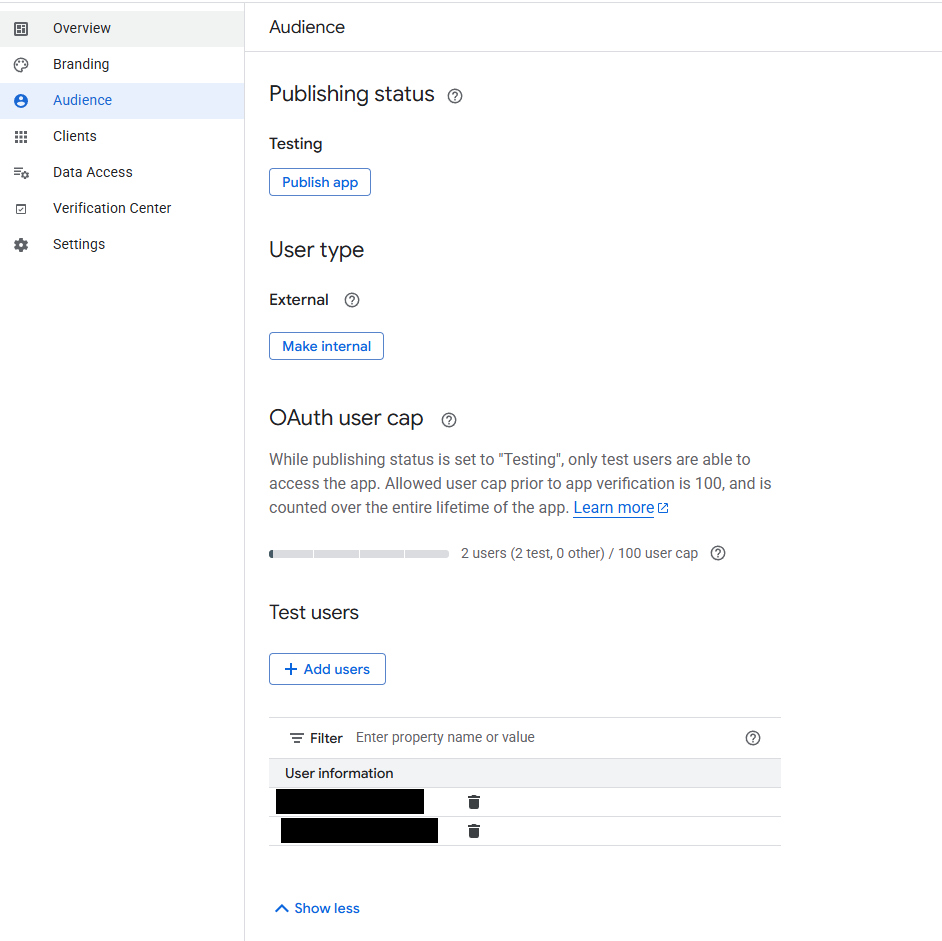Delete the first test user
The image size is (942, 941).
[474, 802]
